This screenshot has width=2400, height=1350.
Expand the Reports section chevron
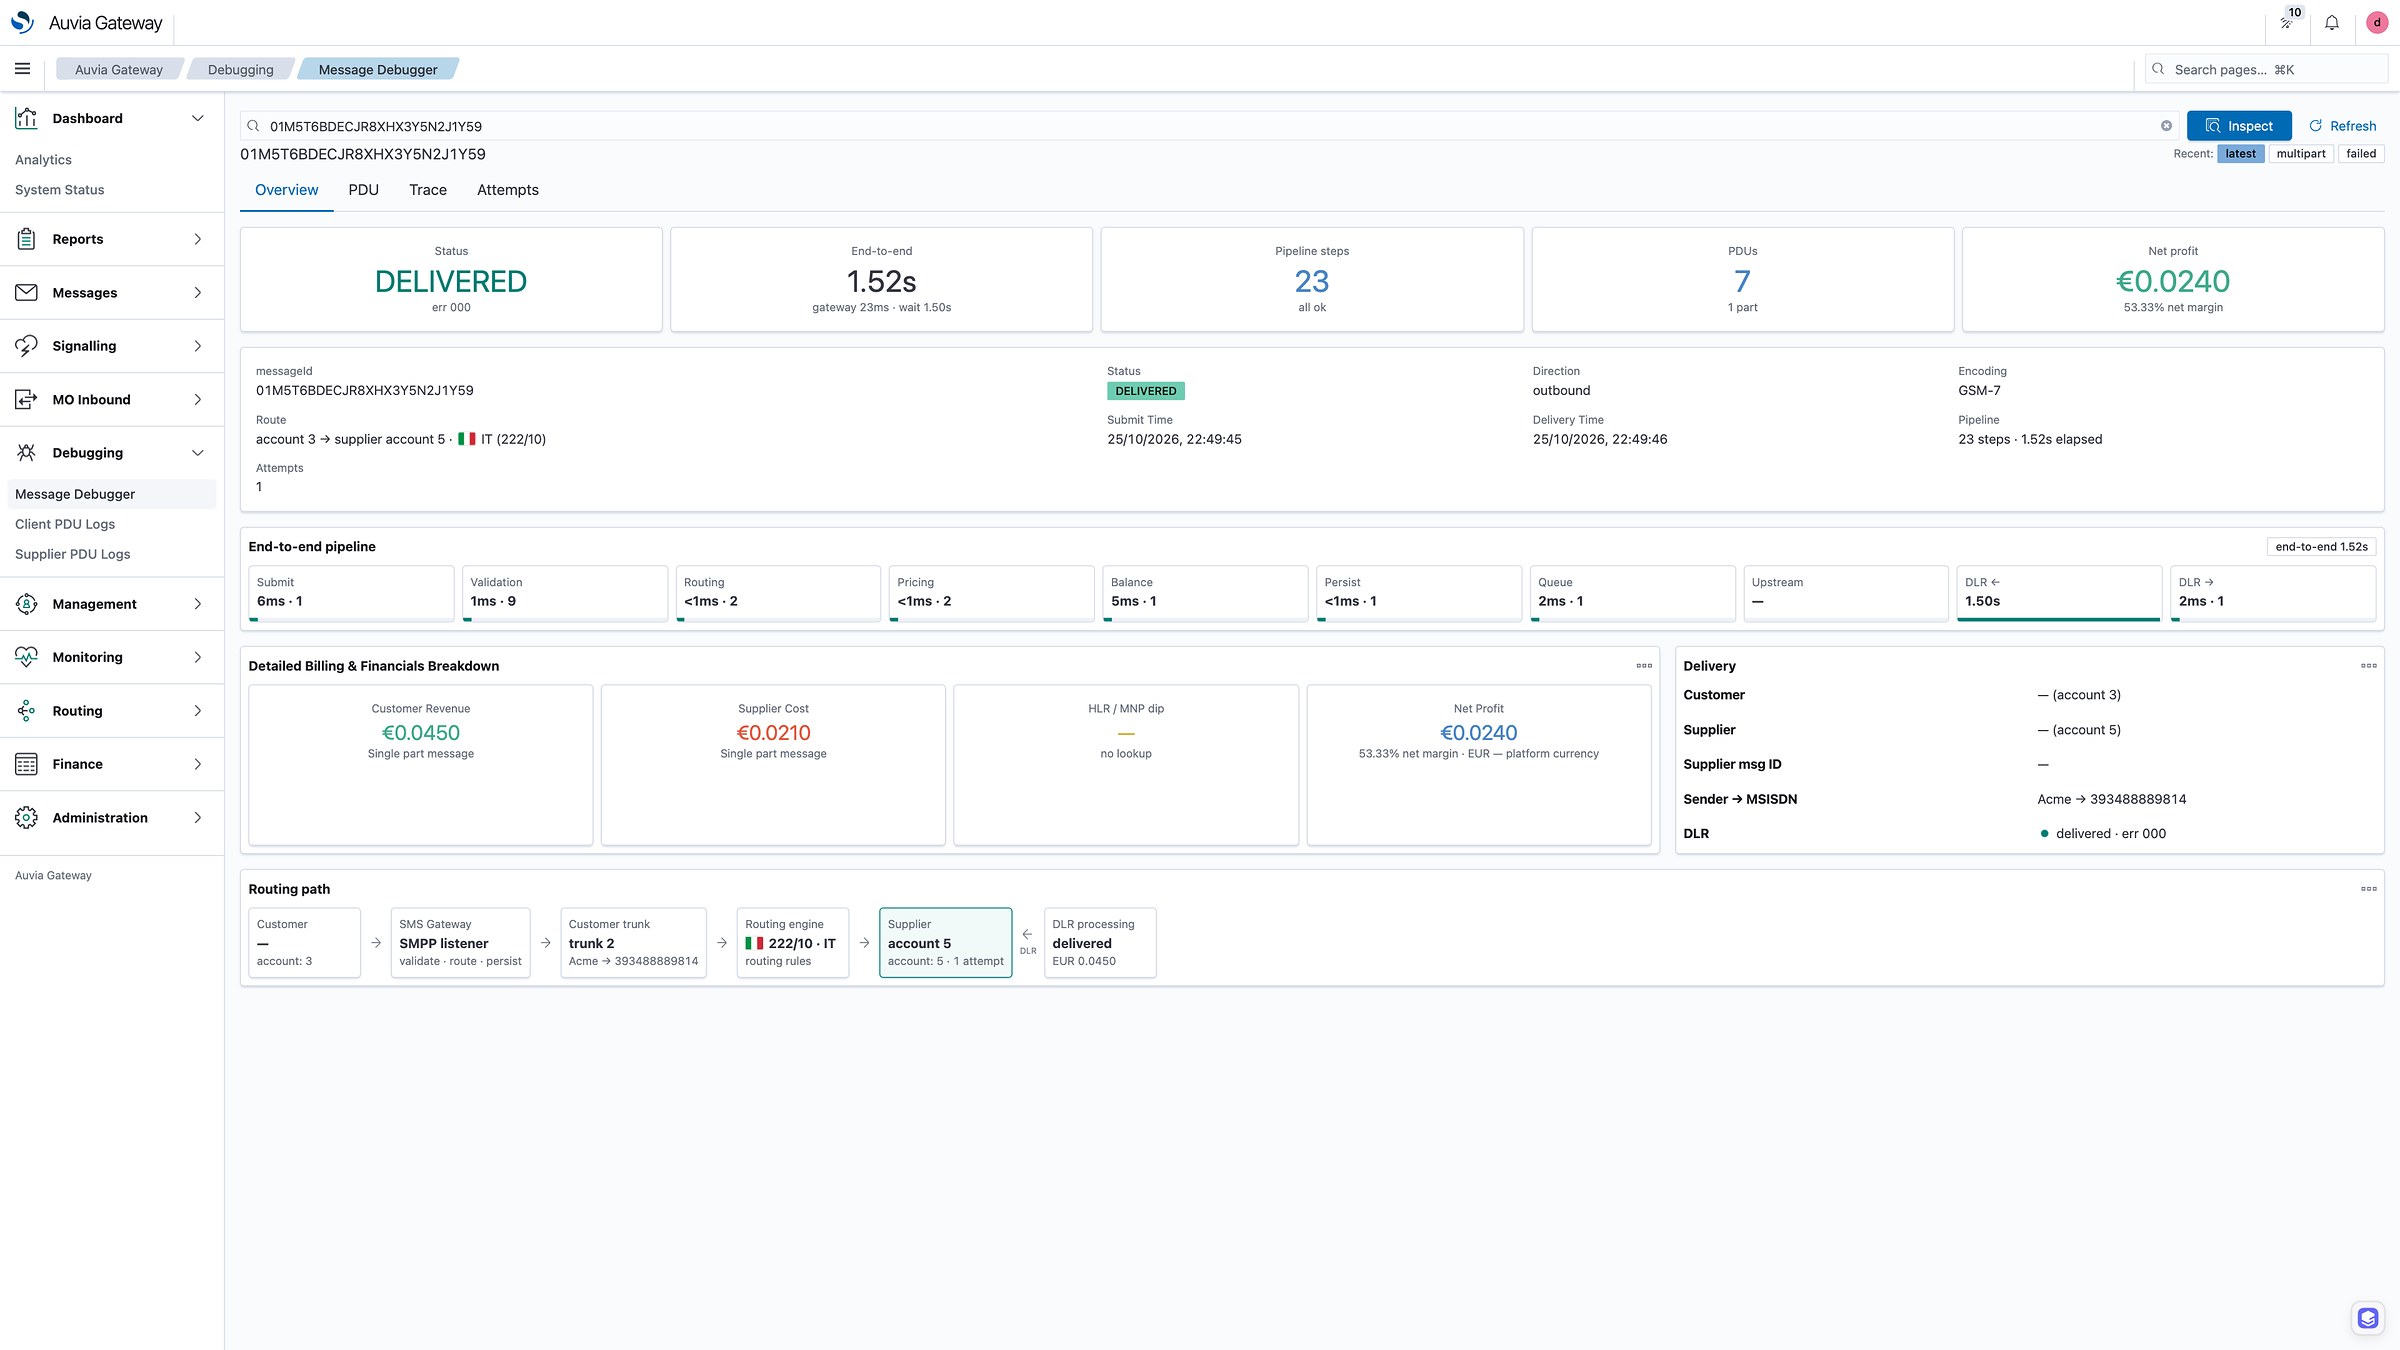tap(198, 239)
